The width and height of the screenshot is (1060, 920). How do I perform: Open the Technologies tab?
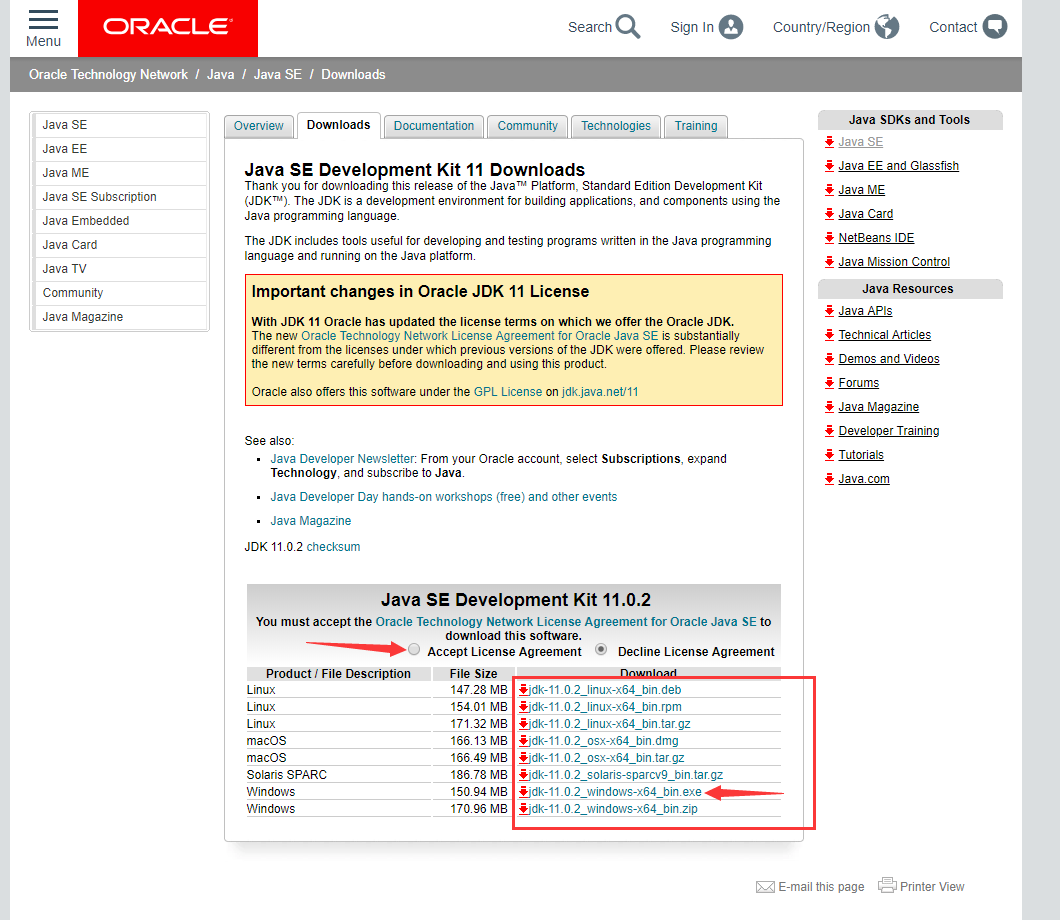pos(616,126)
